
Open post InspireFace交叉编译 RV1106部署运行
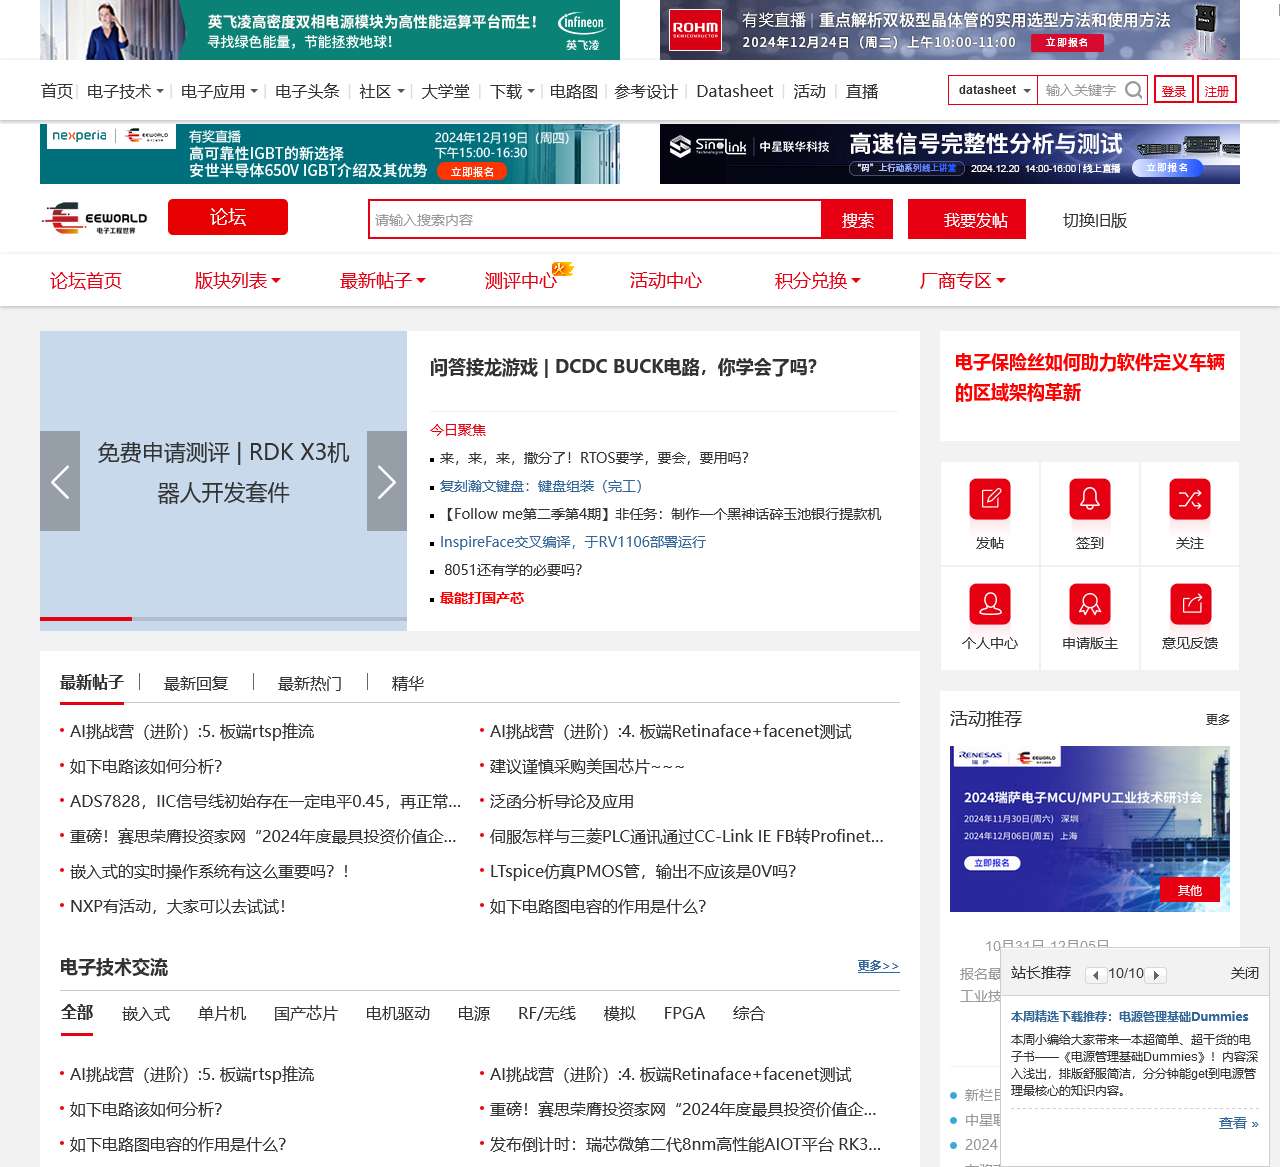(573, 542)
